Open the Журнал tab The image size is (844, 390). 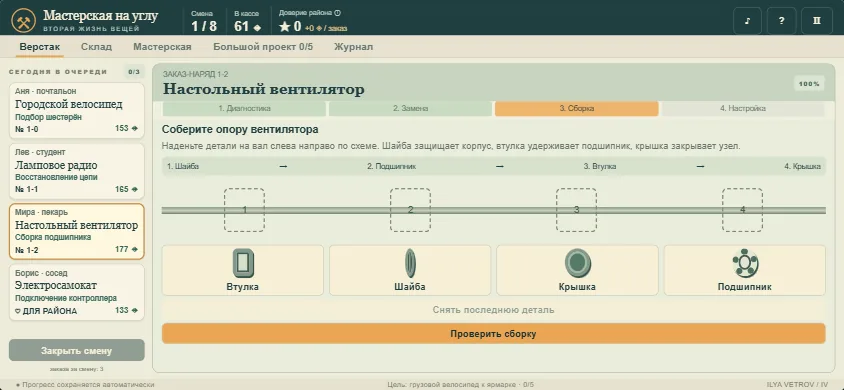coord(354,47)
